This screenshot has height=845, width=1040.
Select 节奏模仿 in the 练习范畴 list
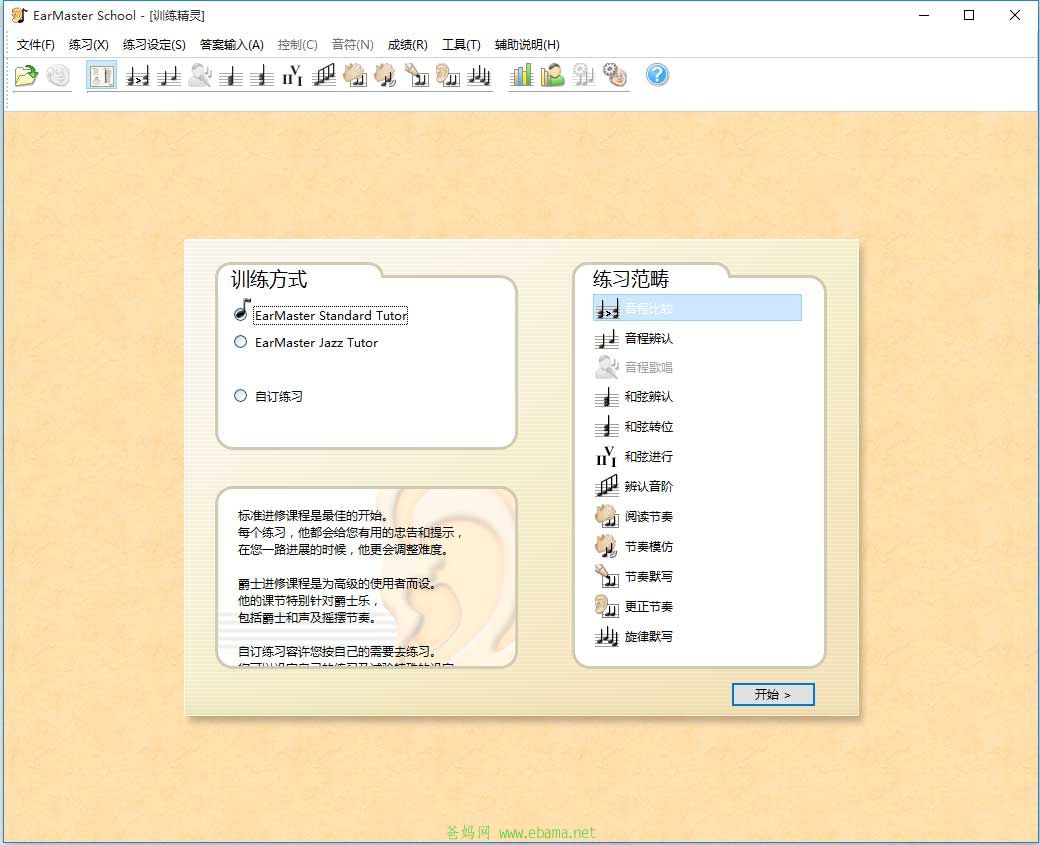pos(633,547)
